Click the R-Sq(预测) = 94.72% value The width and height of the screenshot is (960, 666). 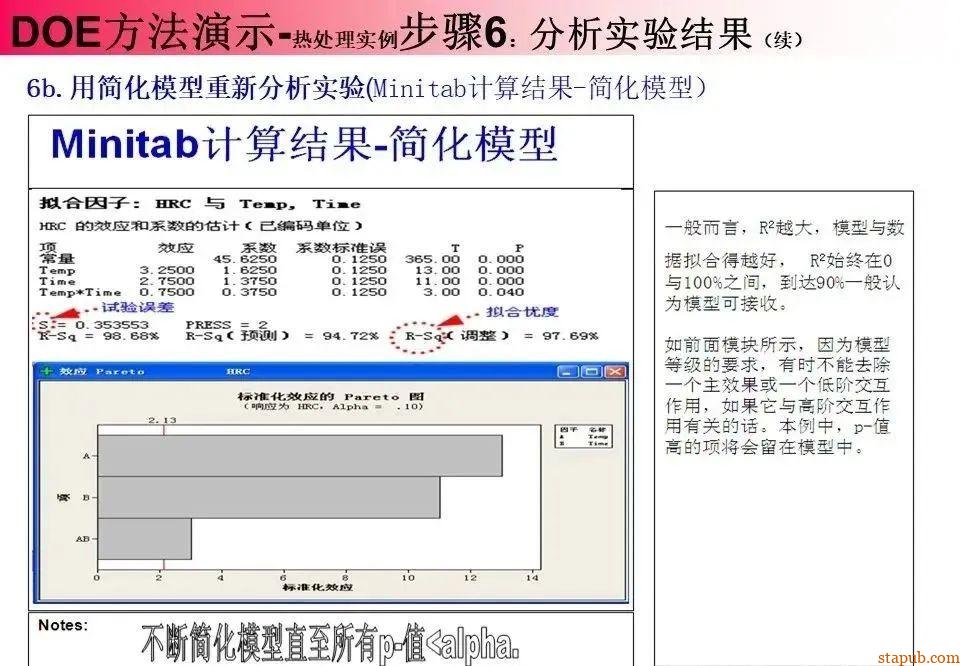pos(282,336)
